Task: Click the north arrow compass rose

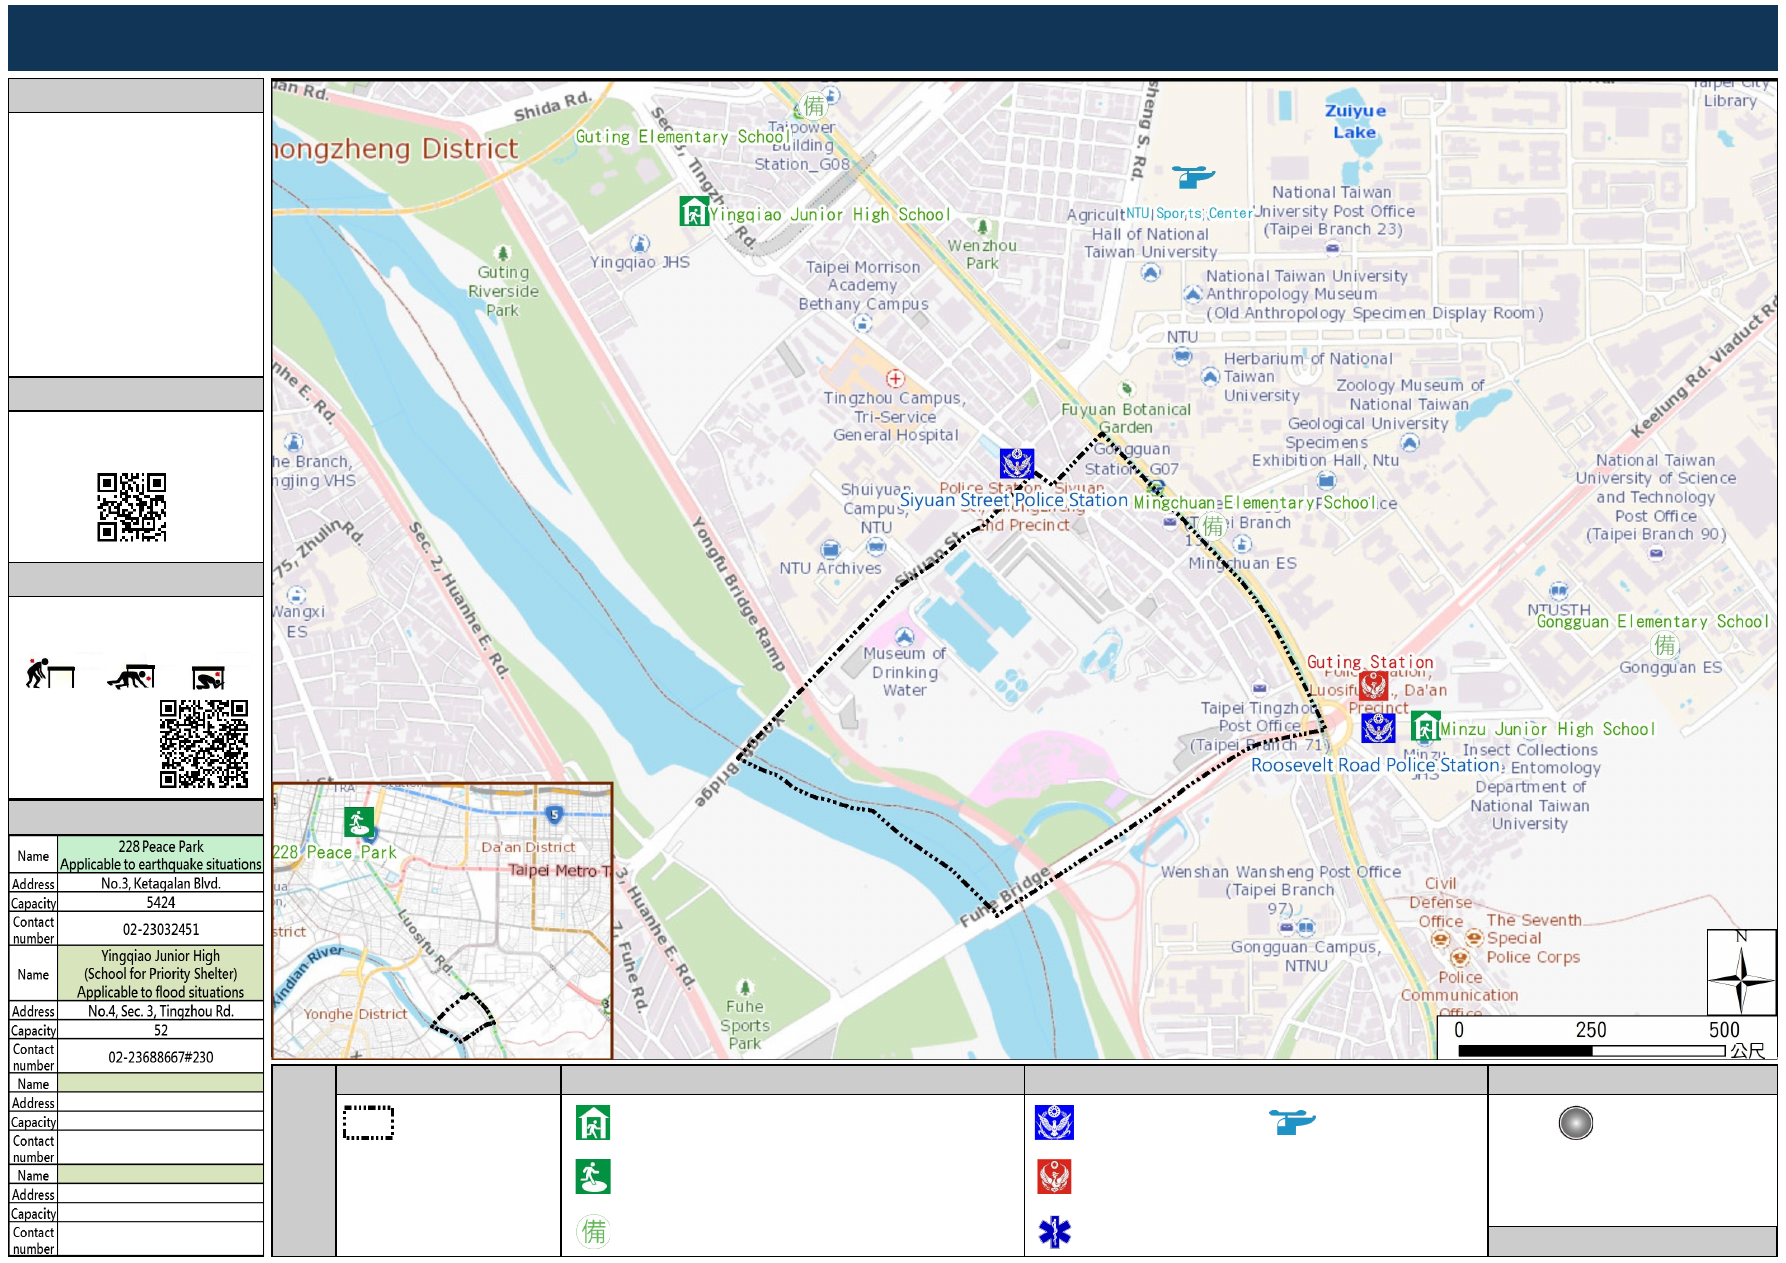Action: click(x=1741, y=972)
